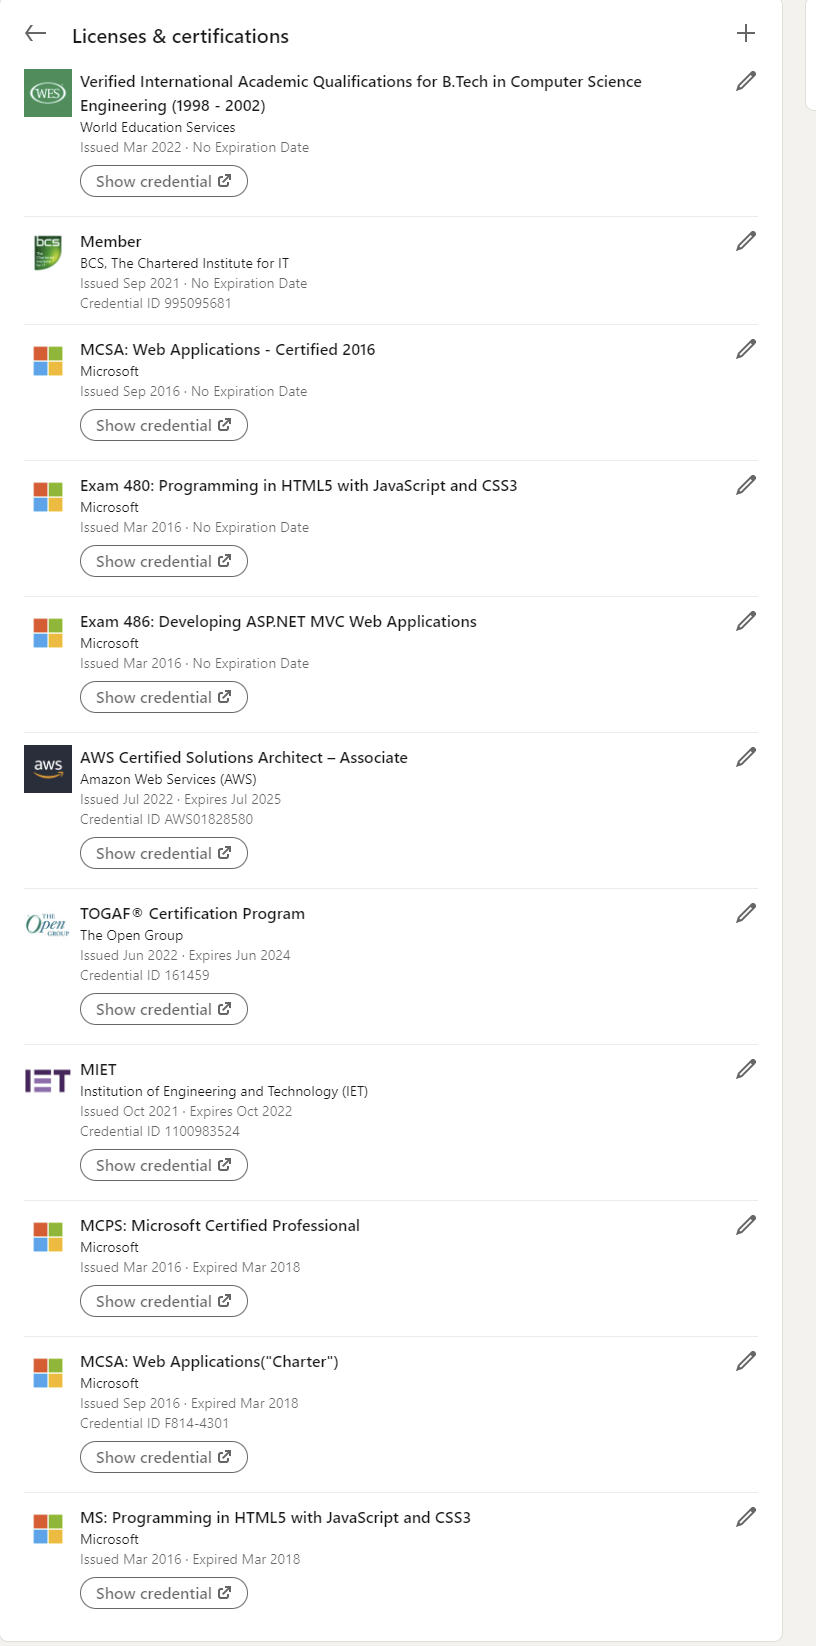Edit MCPS: Microsoft Certified Professional entry
This screenshot has height=1646, width=816.
coord(746,1225)
